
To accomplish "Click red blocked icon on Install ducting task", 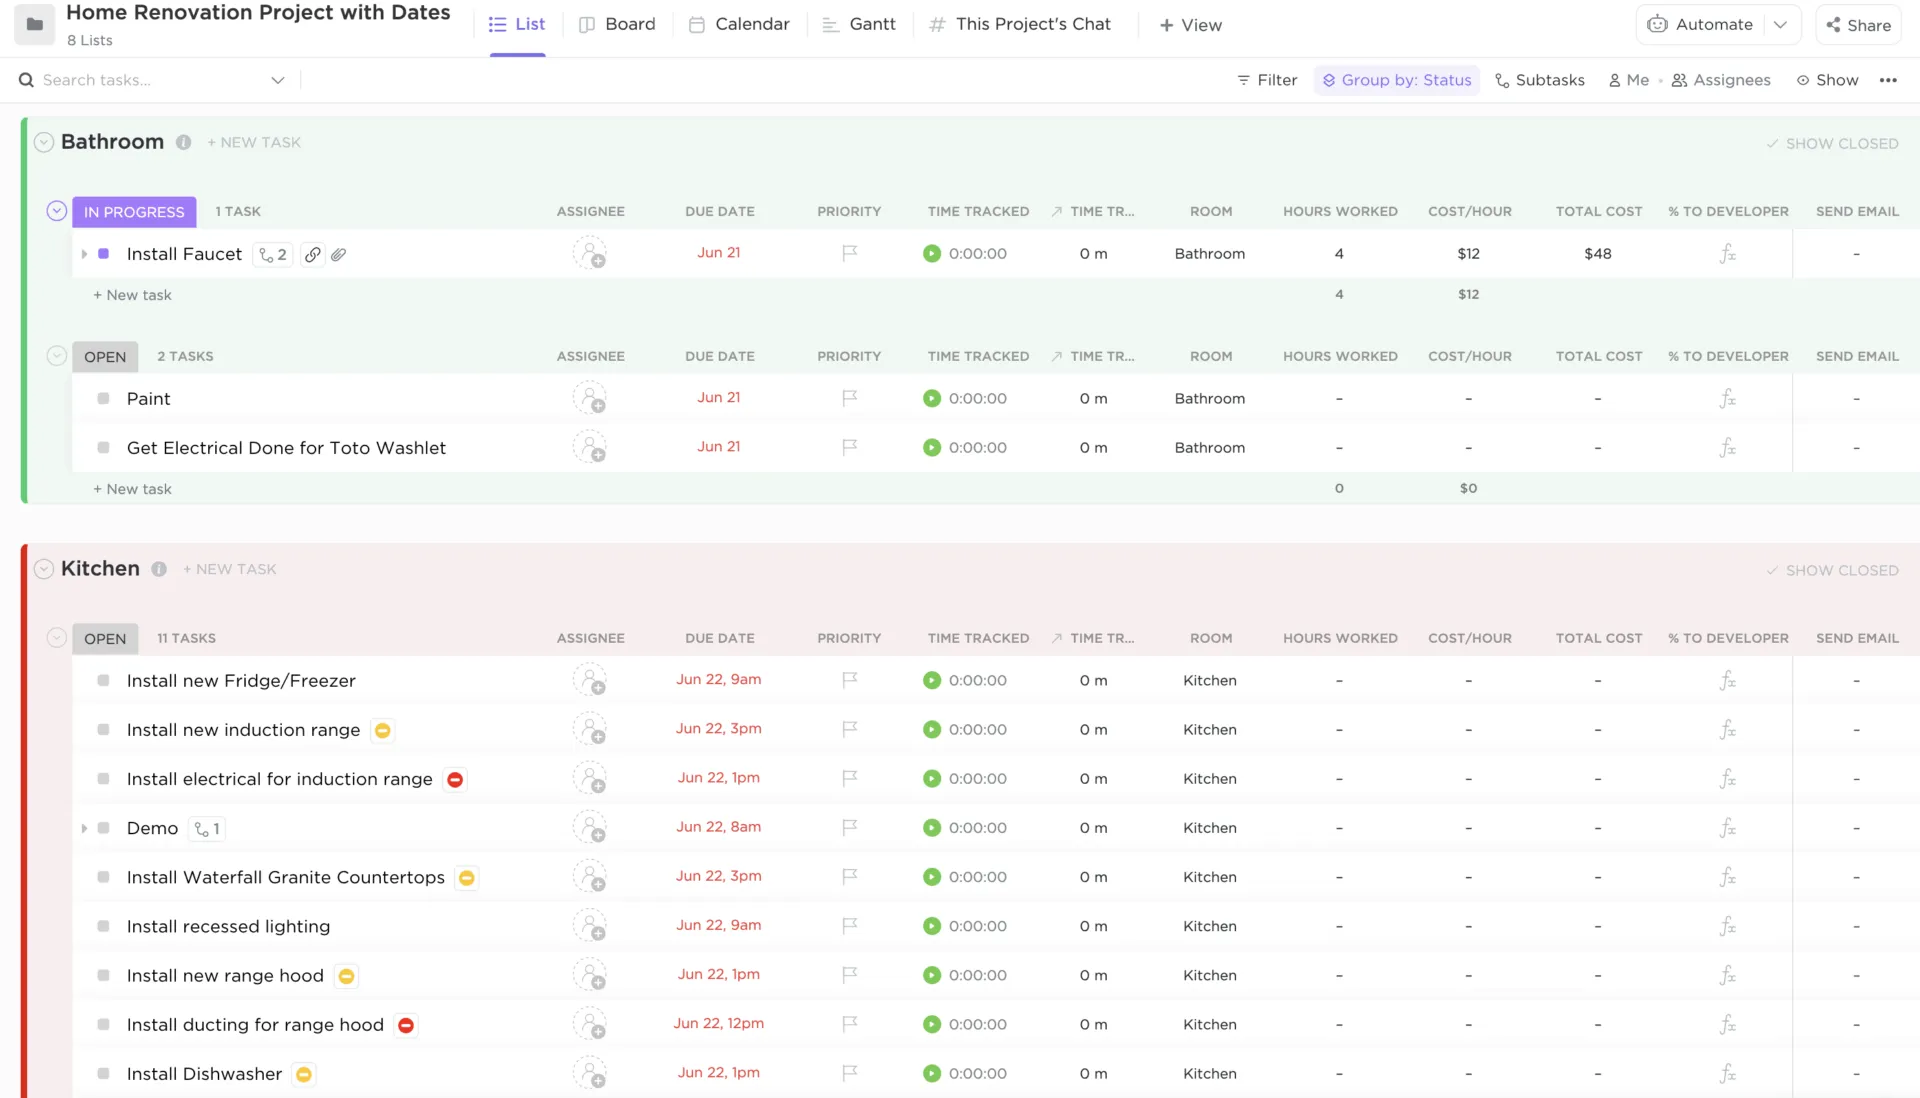I will 406,1025.
